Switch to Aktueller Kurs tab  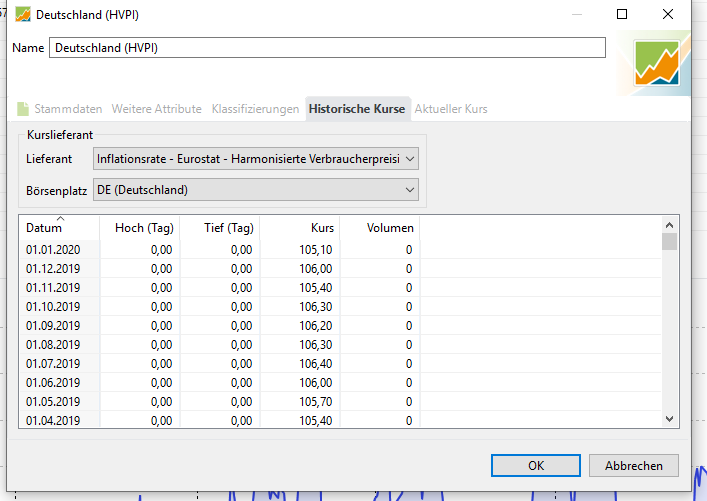pos(451,109)
